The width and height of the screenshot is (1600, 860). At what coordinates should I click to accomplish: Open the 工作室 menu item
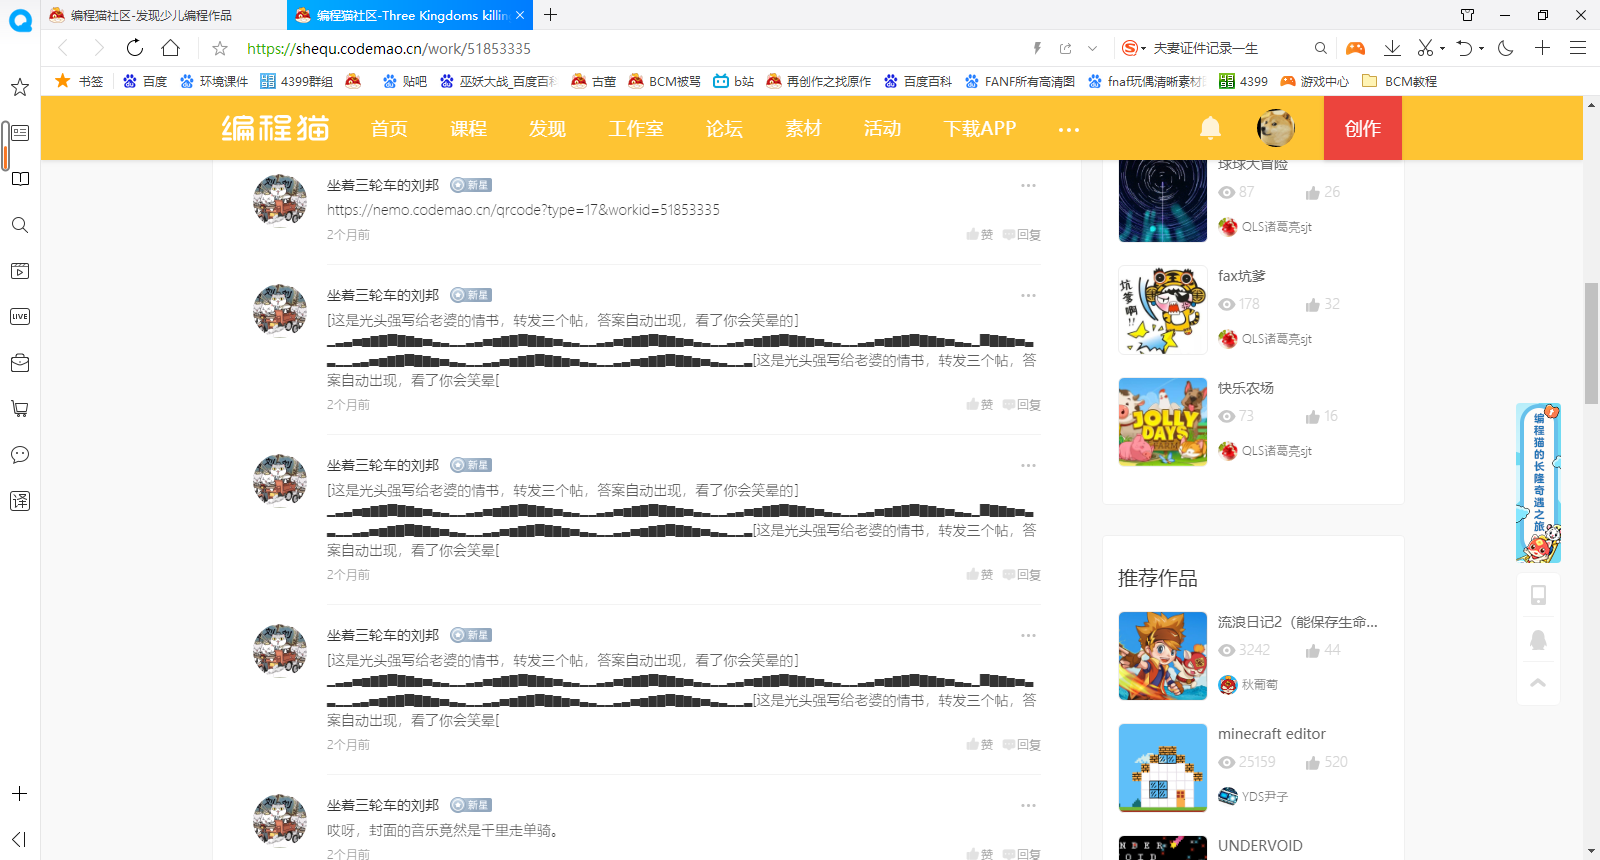(636, 128)
